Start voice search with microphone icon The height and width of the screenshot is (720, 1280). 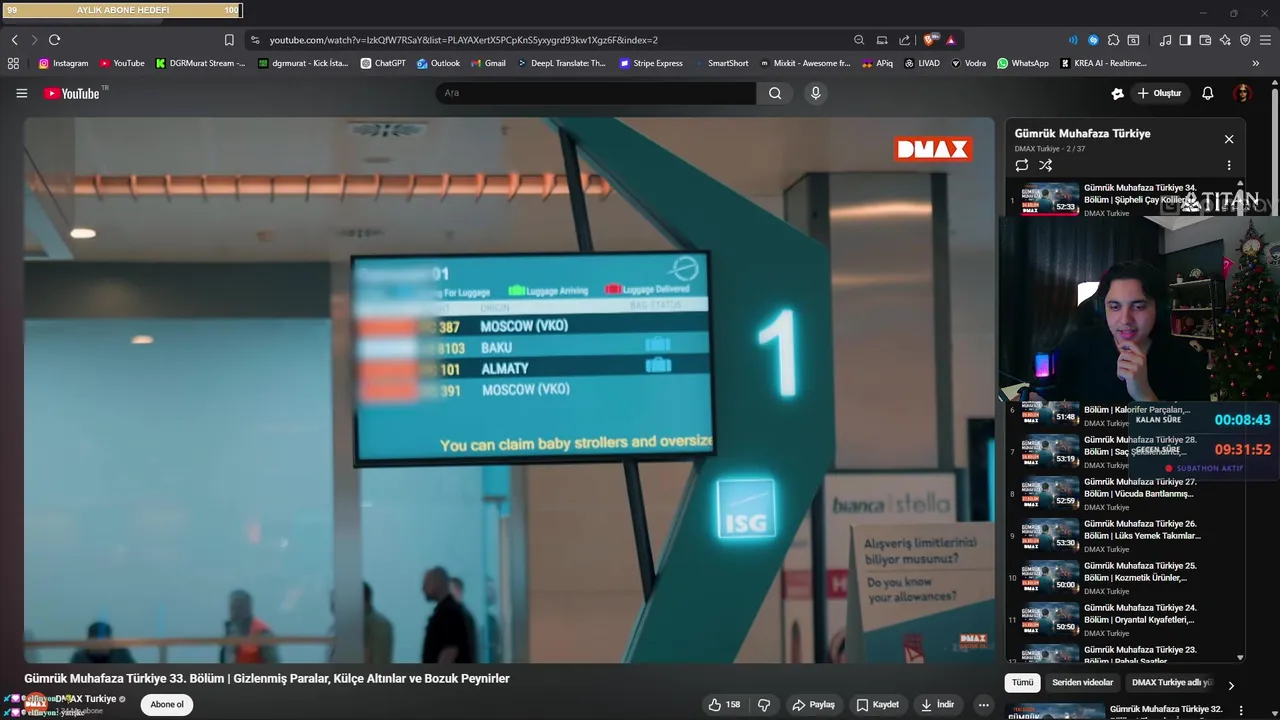pos(816,93)
